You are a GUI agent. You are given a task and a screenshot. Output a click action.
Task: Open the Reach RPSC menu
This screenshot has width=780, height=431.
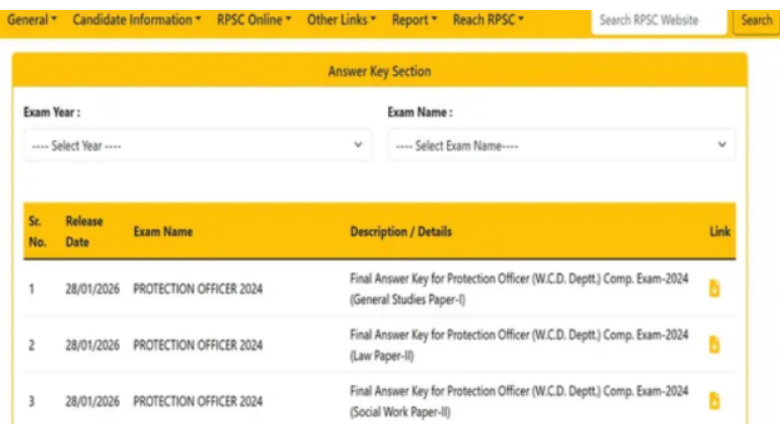click(488, 20)
